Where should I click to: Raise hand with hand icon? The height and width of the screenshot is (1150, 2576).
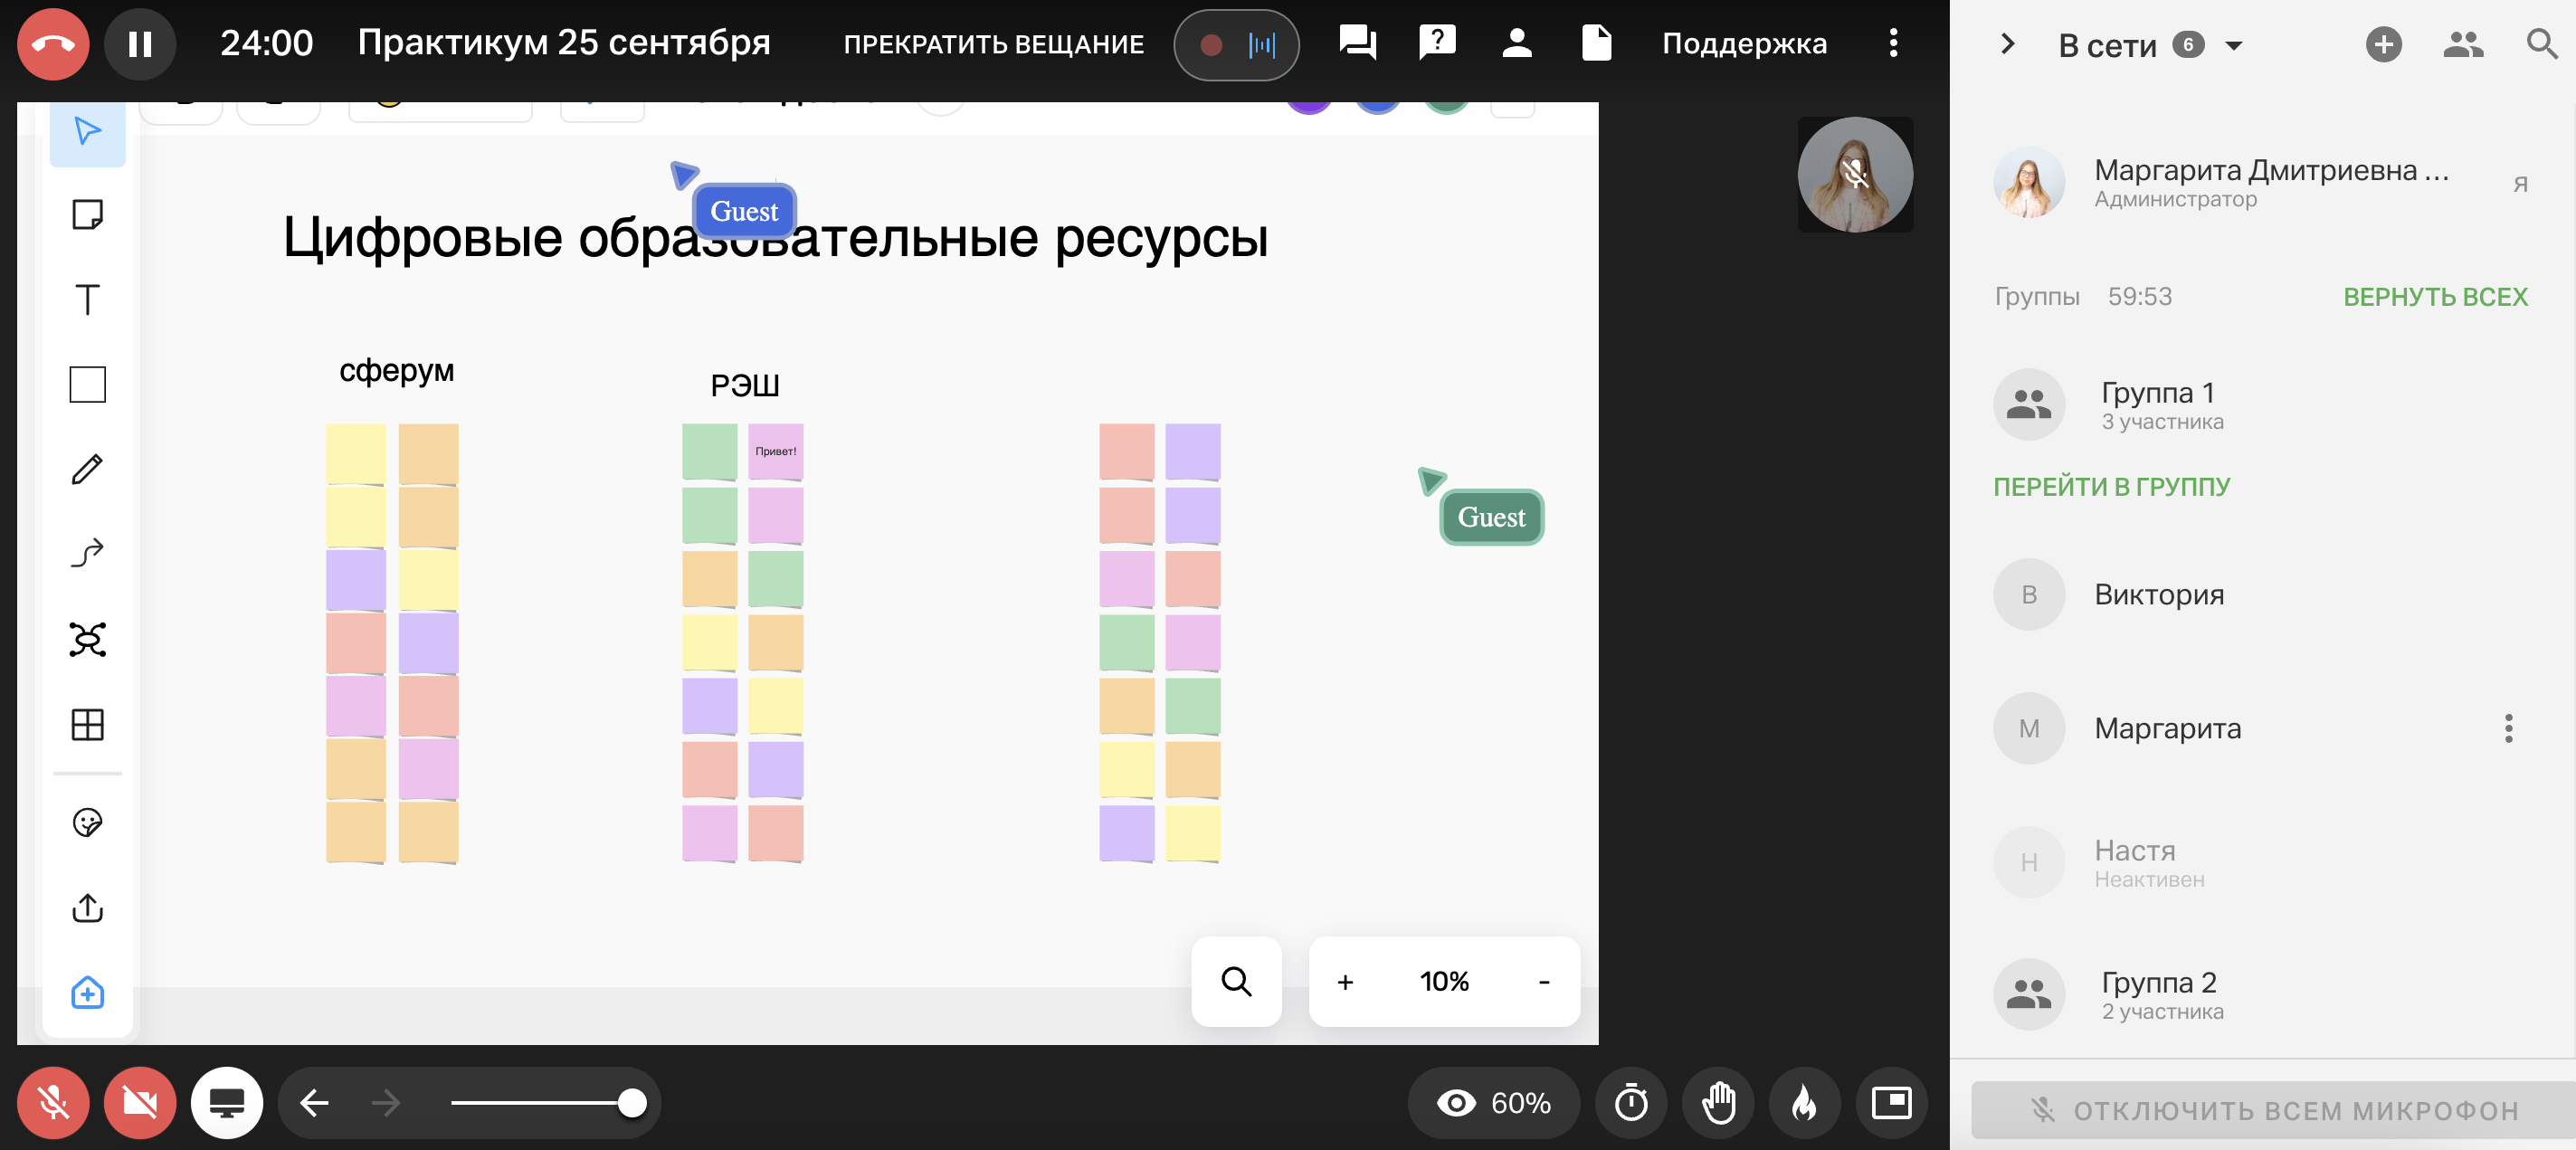point(1718,1103)
